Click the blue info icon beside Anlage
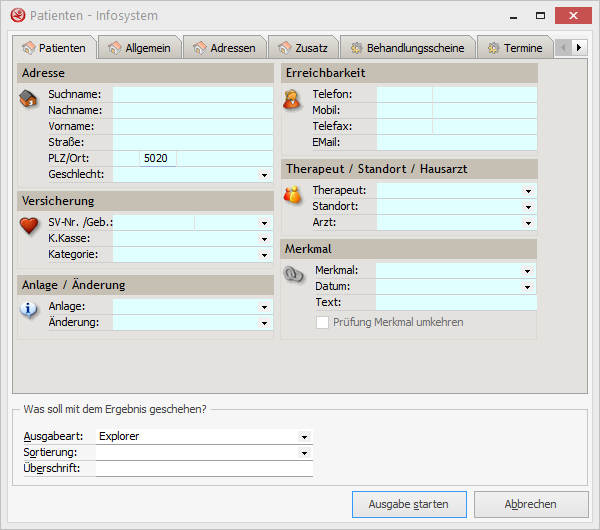 point(29,310)
